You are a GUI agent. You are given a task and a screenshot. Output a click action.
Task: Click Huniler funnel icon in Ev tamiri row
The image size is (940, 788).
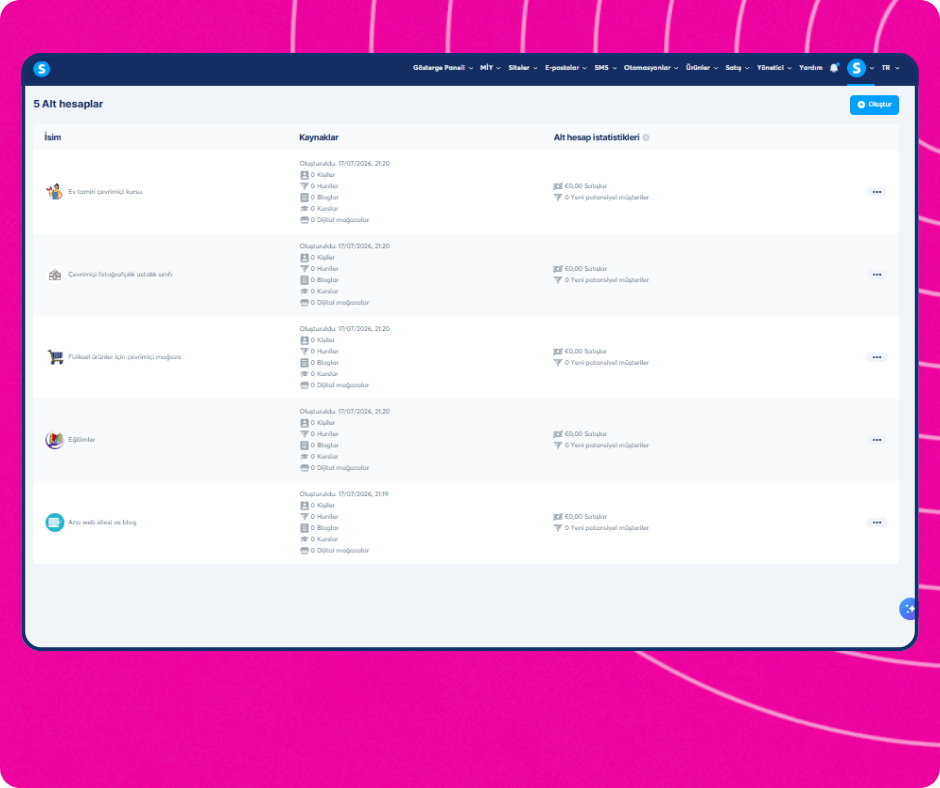(304, 186)
